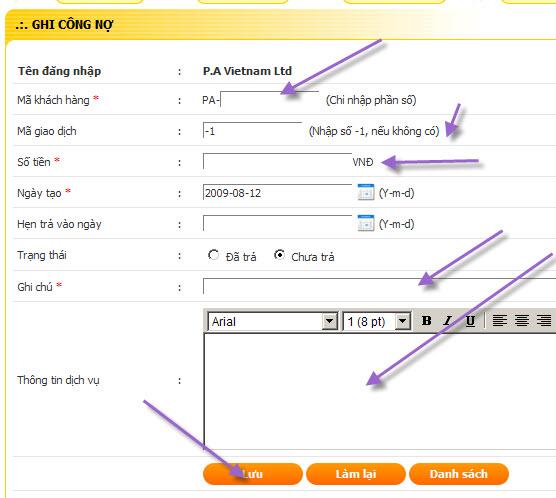
Task: Toggle Underline formatting in editor
Action: click(x=470, y=321)
